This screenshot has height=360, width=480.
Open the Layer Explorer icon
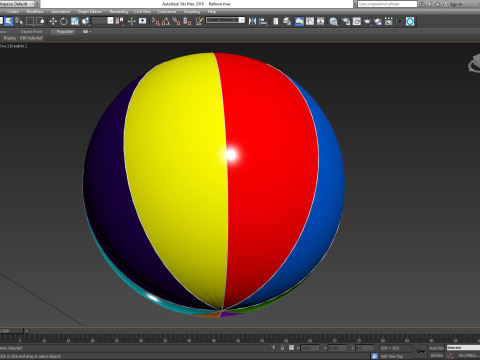287,21
